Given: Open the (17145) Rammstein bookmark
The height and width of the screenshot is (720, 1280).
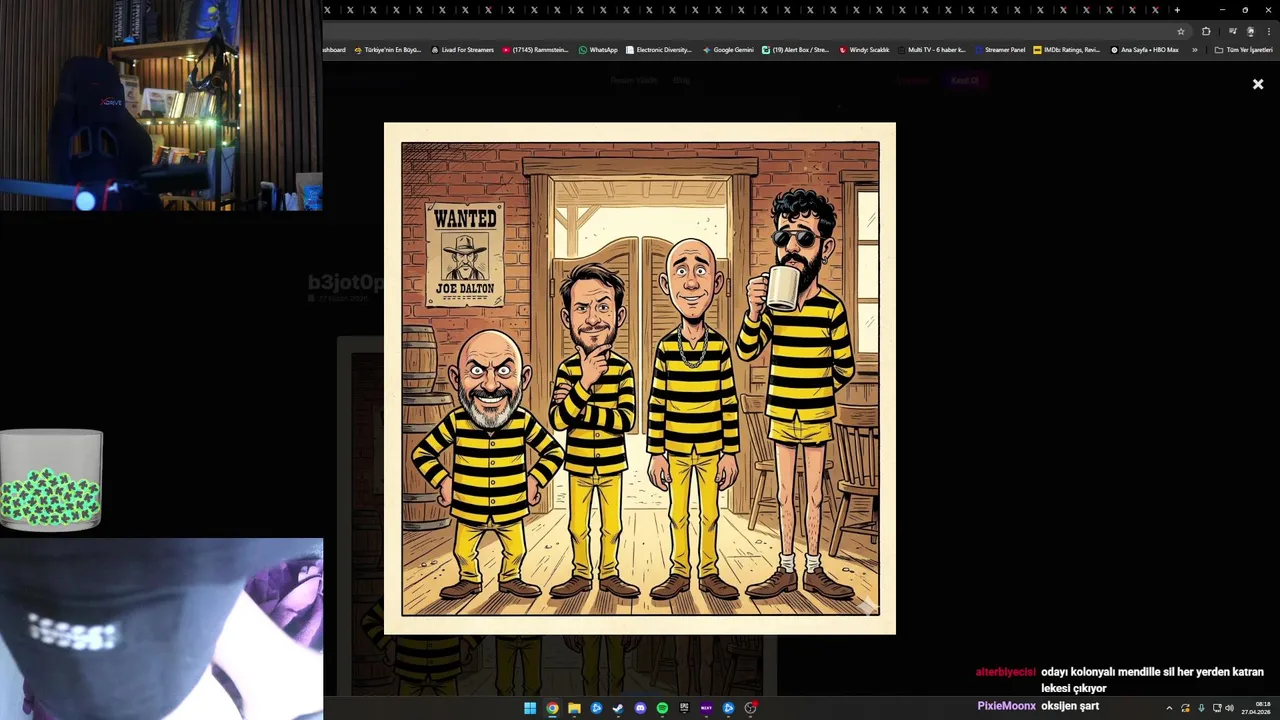Looking at the screenshot, I should click(535, 50).
